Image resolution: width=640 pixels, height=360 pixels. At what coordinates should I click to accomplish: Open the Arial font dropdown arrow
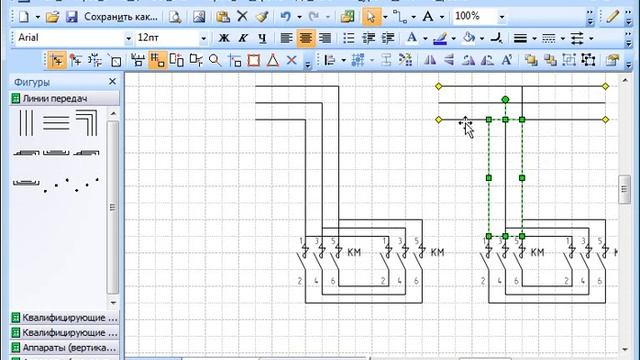point(129,38)
